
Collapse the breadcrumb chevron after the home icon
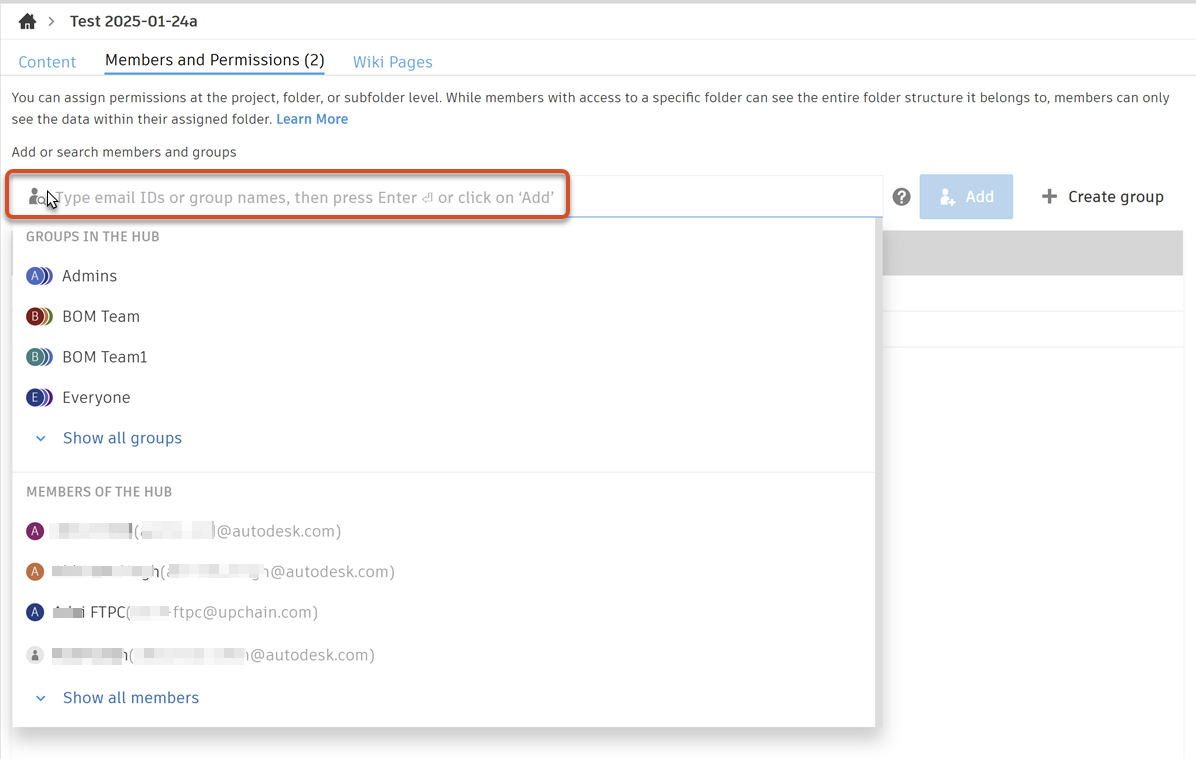49,20
